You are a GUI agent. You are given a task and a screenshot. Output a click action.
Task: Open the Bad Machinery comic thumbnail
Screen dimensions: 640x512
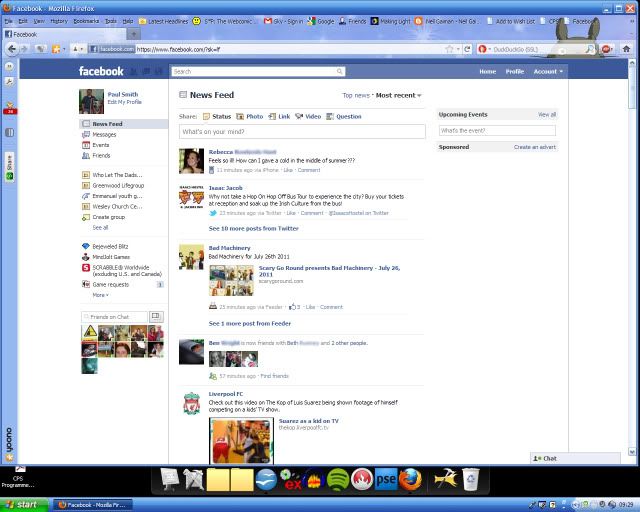pyautogui.click(x=231, y=280)
